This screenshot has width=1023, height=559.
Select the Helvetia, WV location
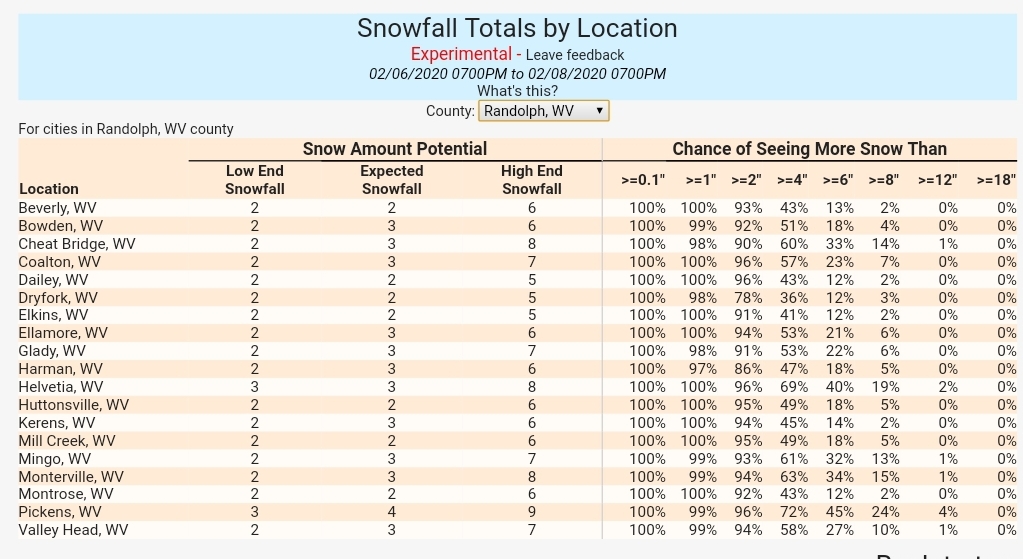pos(61,387)
